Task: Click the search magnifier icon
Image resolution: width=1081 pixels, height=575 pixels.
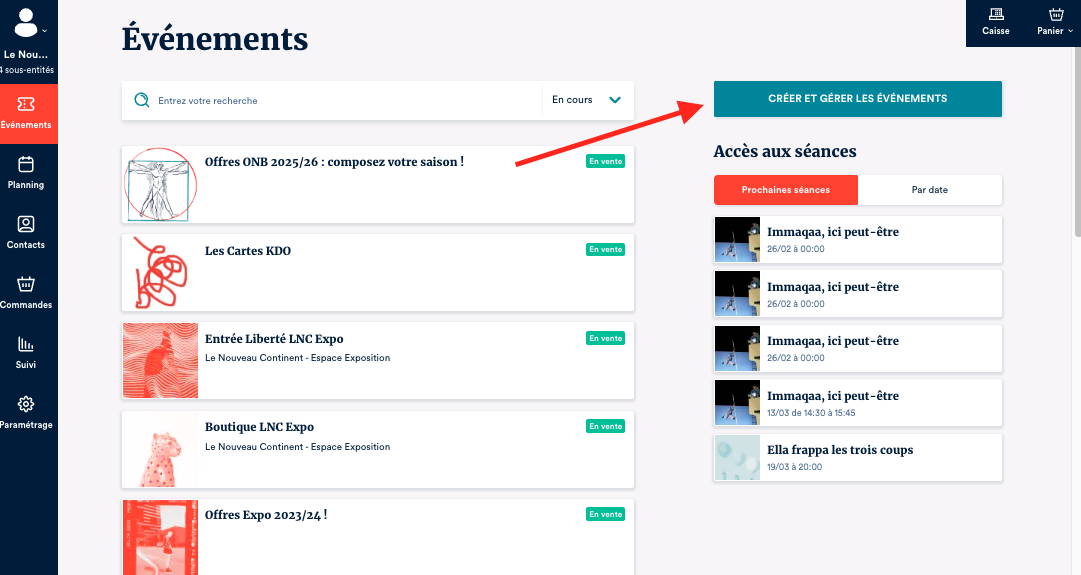Action: (x=141, y=100)
